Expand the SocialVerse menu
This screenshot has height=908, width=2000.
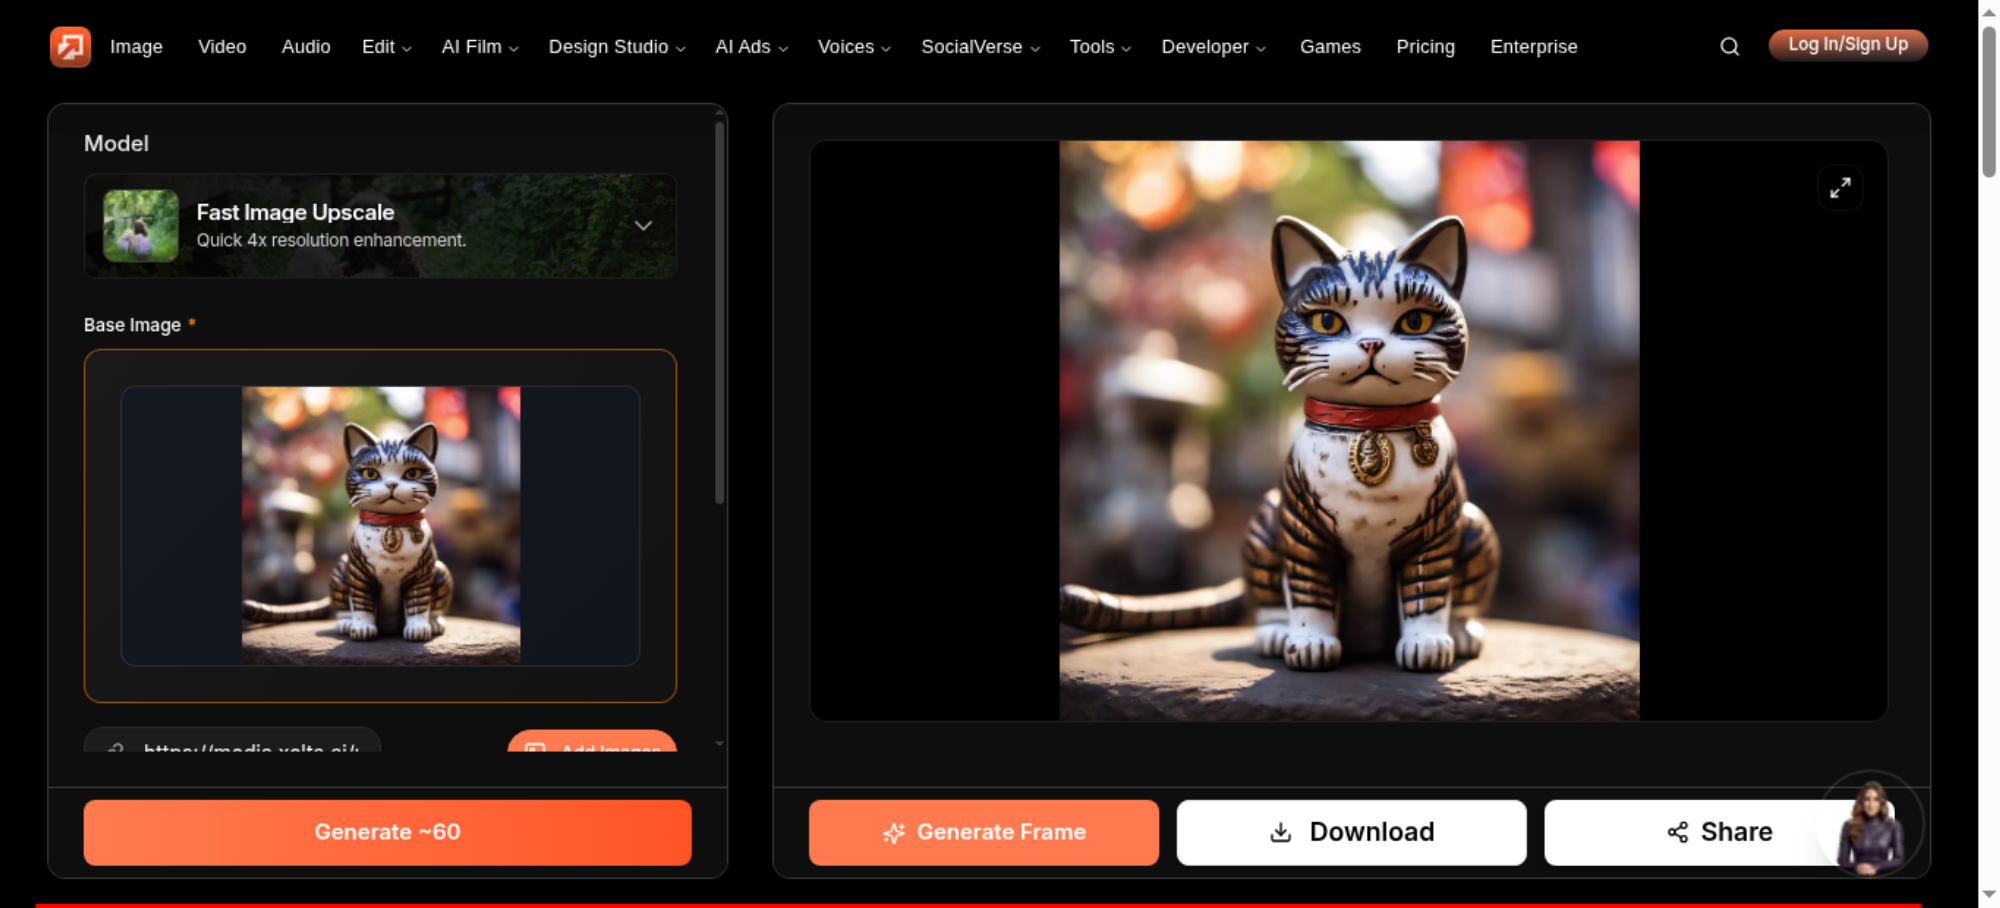[980, 47]
